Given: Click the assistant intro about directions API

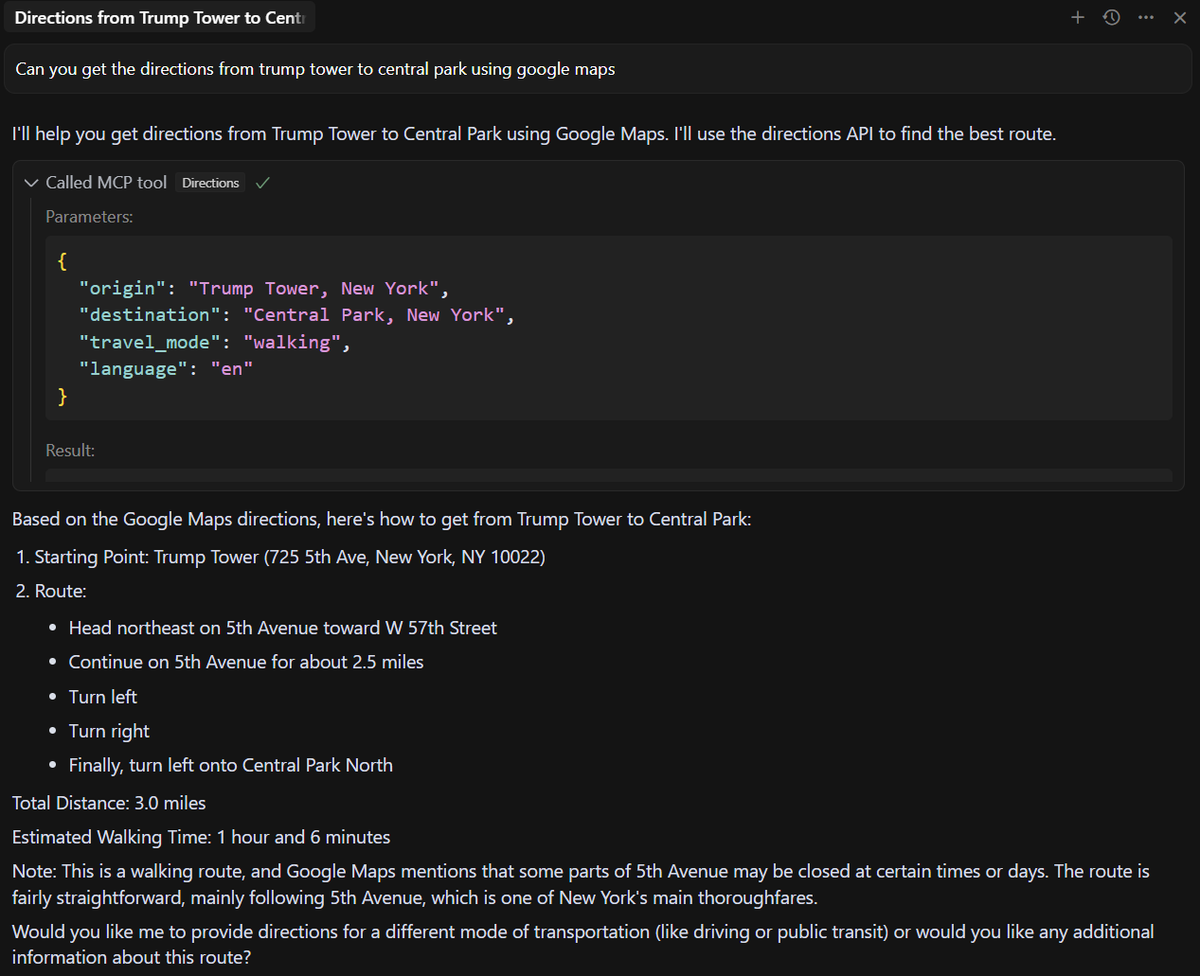Looking at the screenshot, I should pyautogui.click(x=534, y=133).
